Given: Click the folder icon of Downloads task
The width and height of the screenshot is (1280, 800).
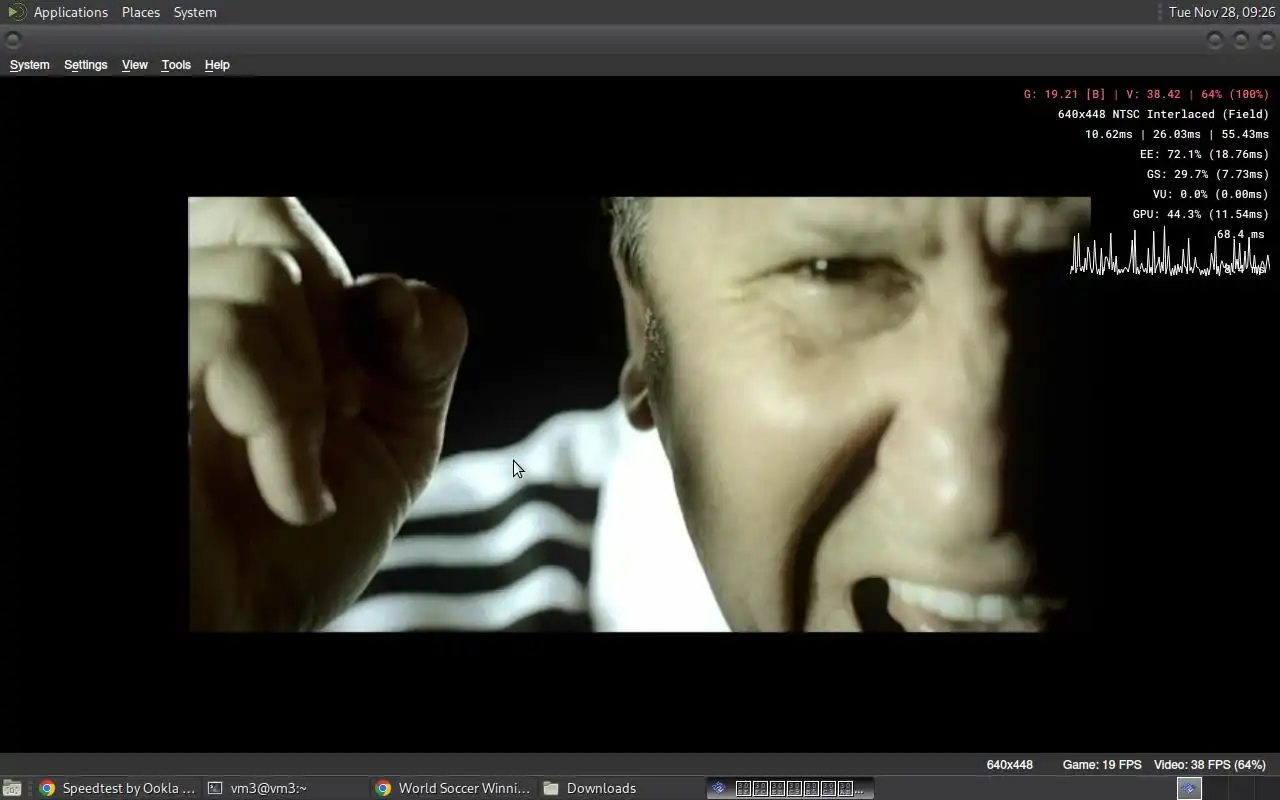Looking at the screenshot, I should point(551,788).
